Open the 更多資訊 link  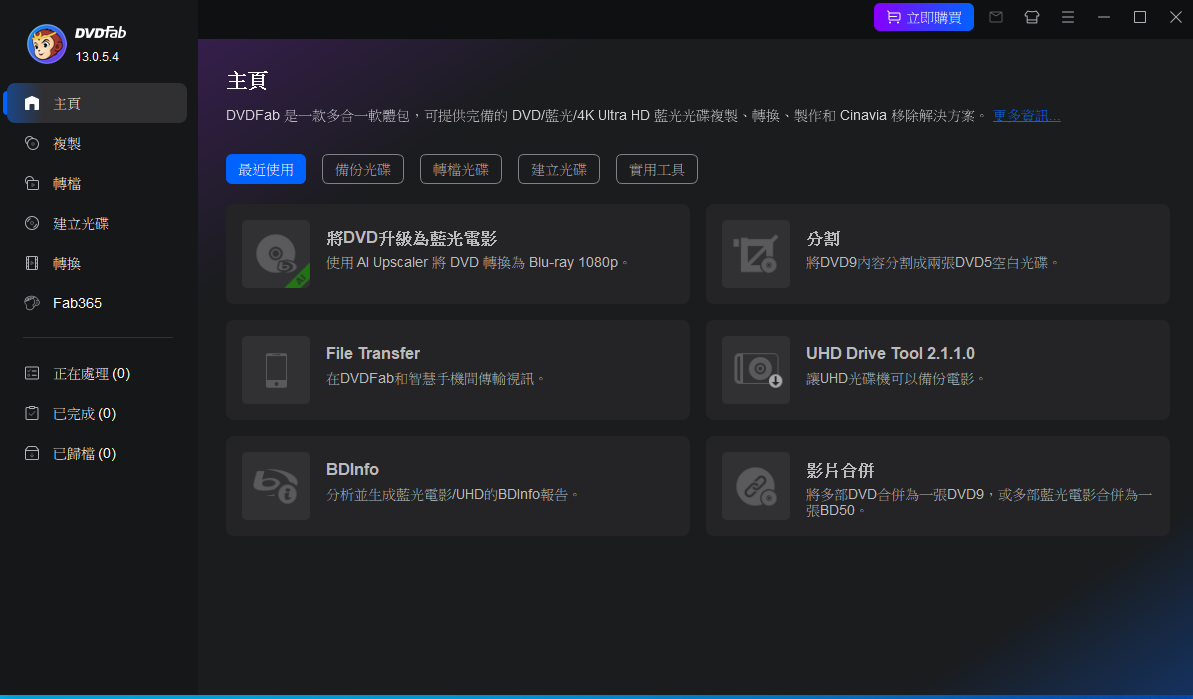[1026, 116]
